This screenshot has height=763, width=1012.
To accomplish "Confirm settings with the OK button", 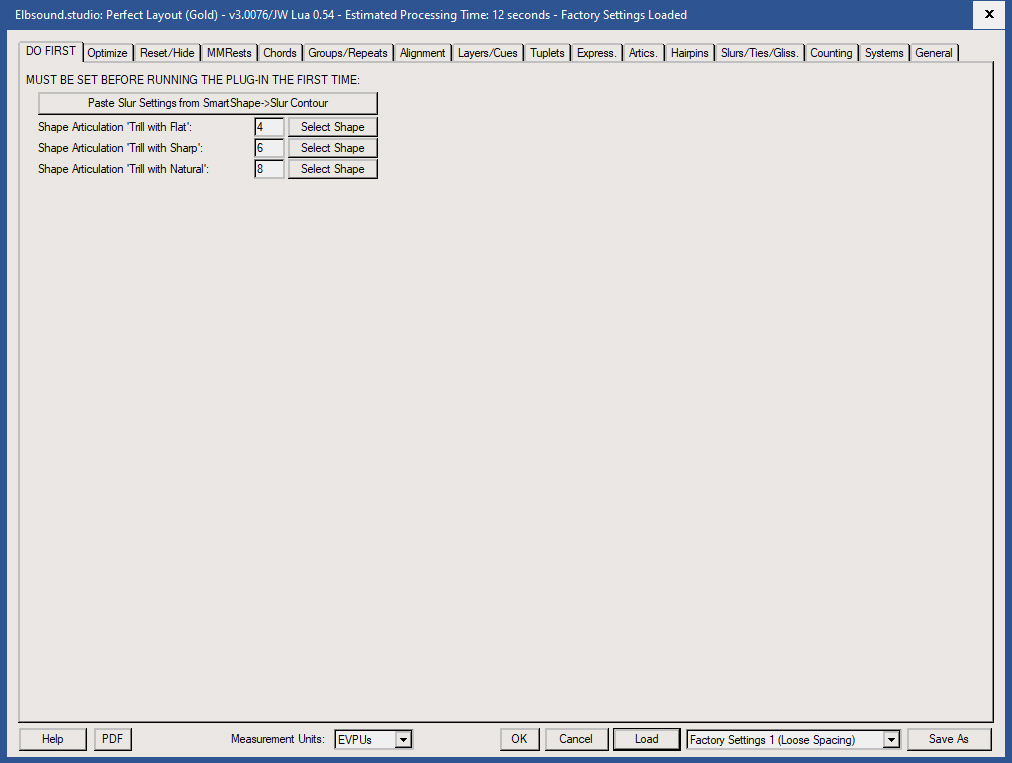I will [519, 739].
